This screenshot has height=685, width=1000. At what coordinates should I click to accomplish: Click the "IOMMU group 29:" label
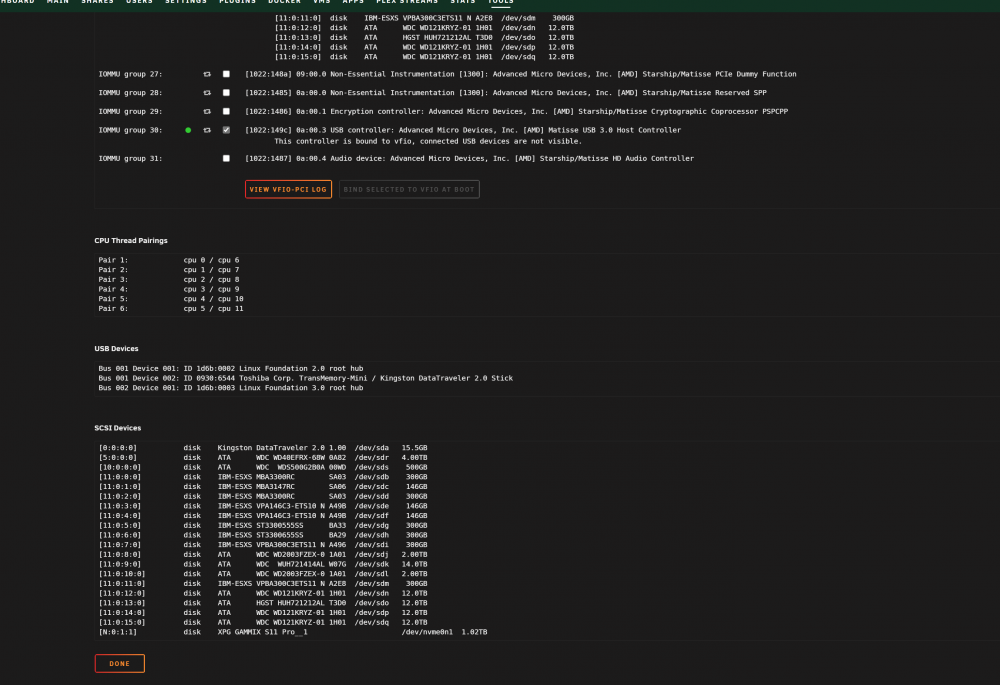click(x=130, y=111)
